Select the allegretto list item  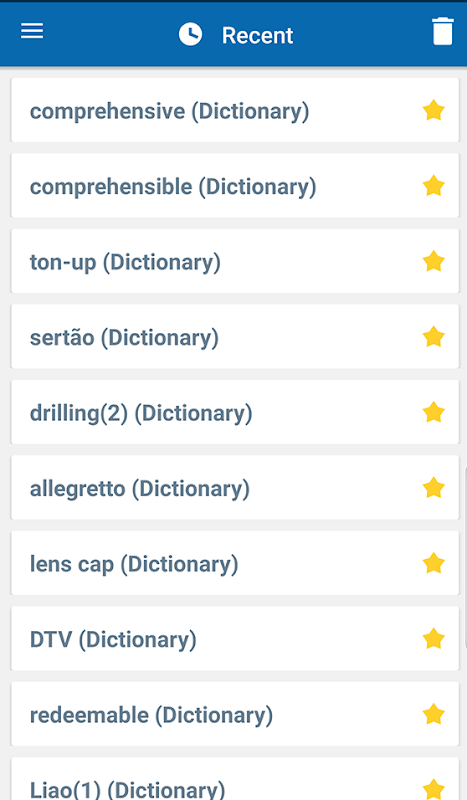235,488
